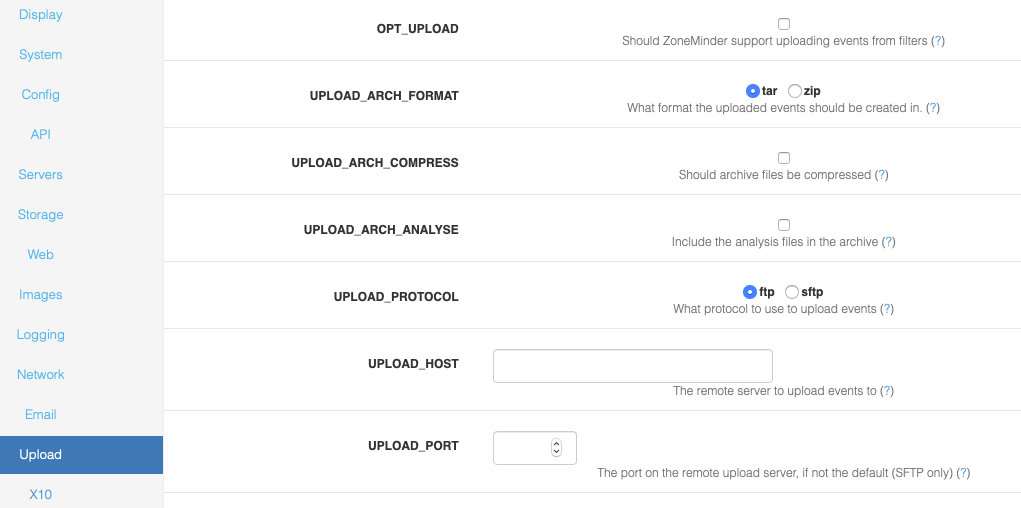This screenshot has width=1021, height=508.
Task: Switch to the Logging options tab
Action: pyautogui.click(x=40, y=335)
